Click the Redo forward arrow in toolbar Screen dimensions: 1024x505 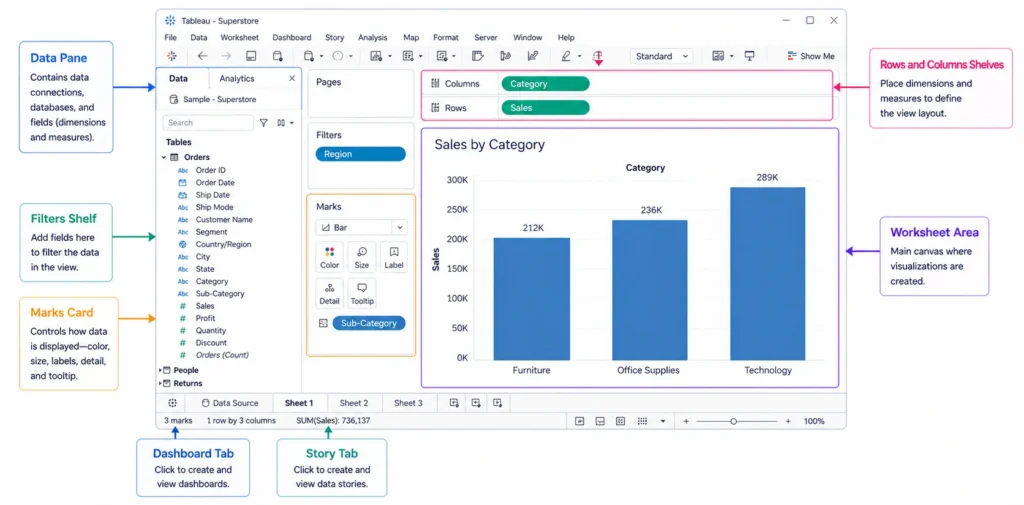pyautogui.click(x=226, y=56)
